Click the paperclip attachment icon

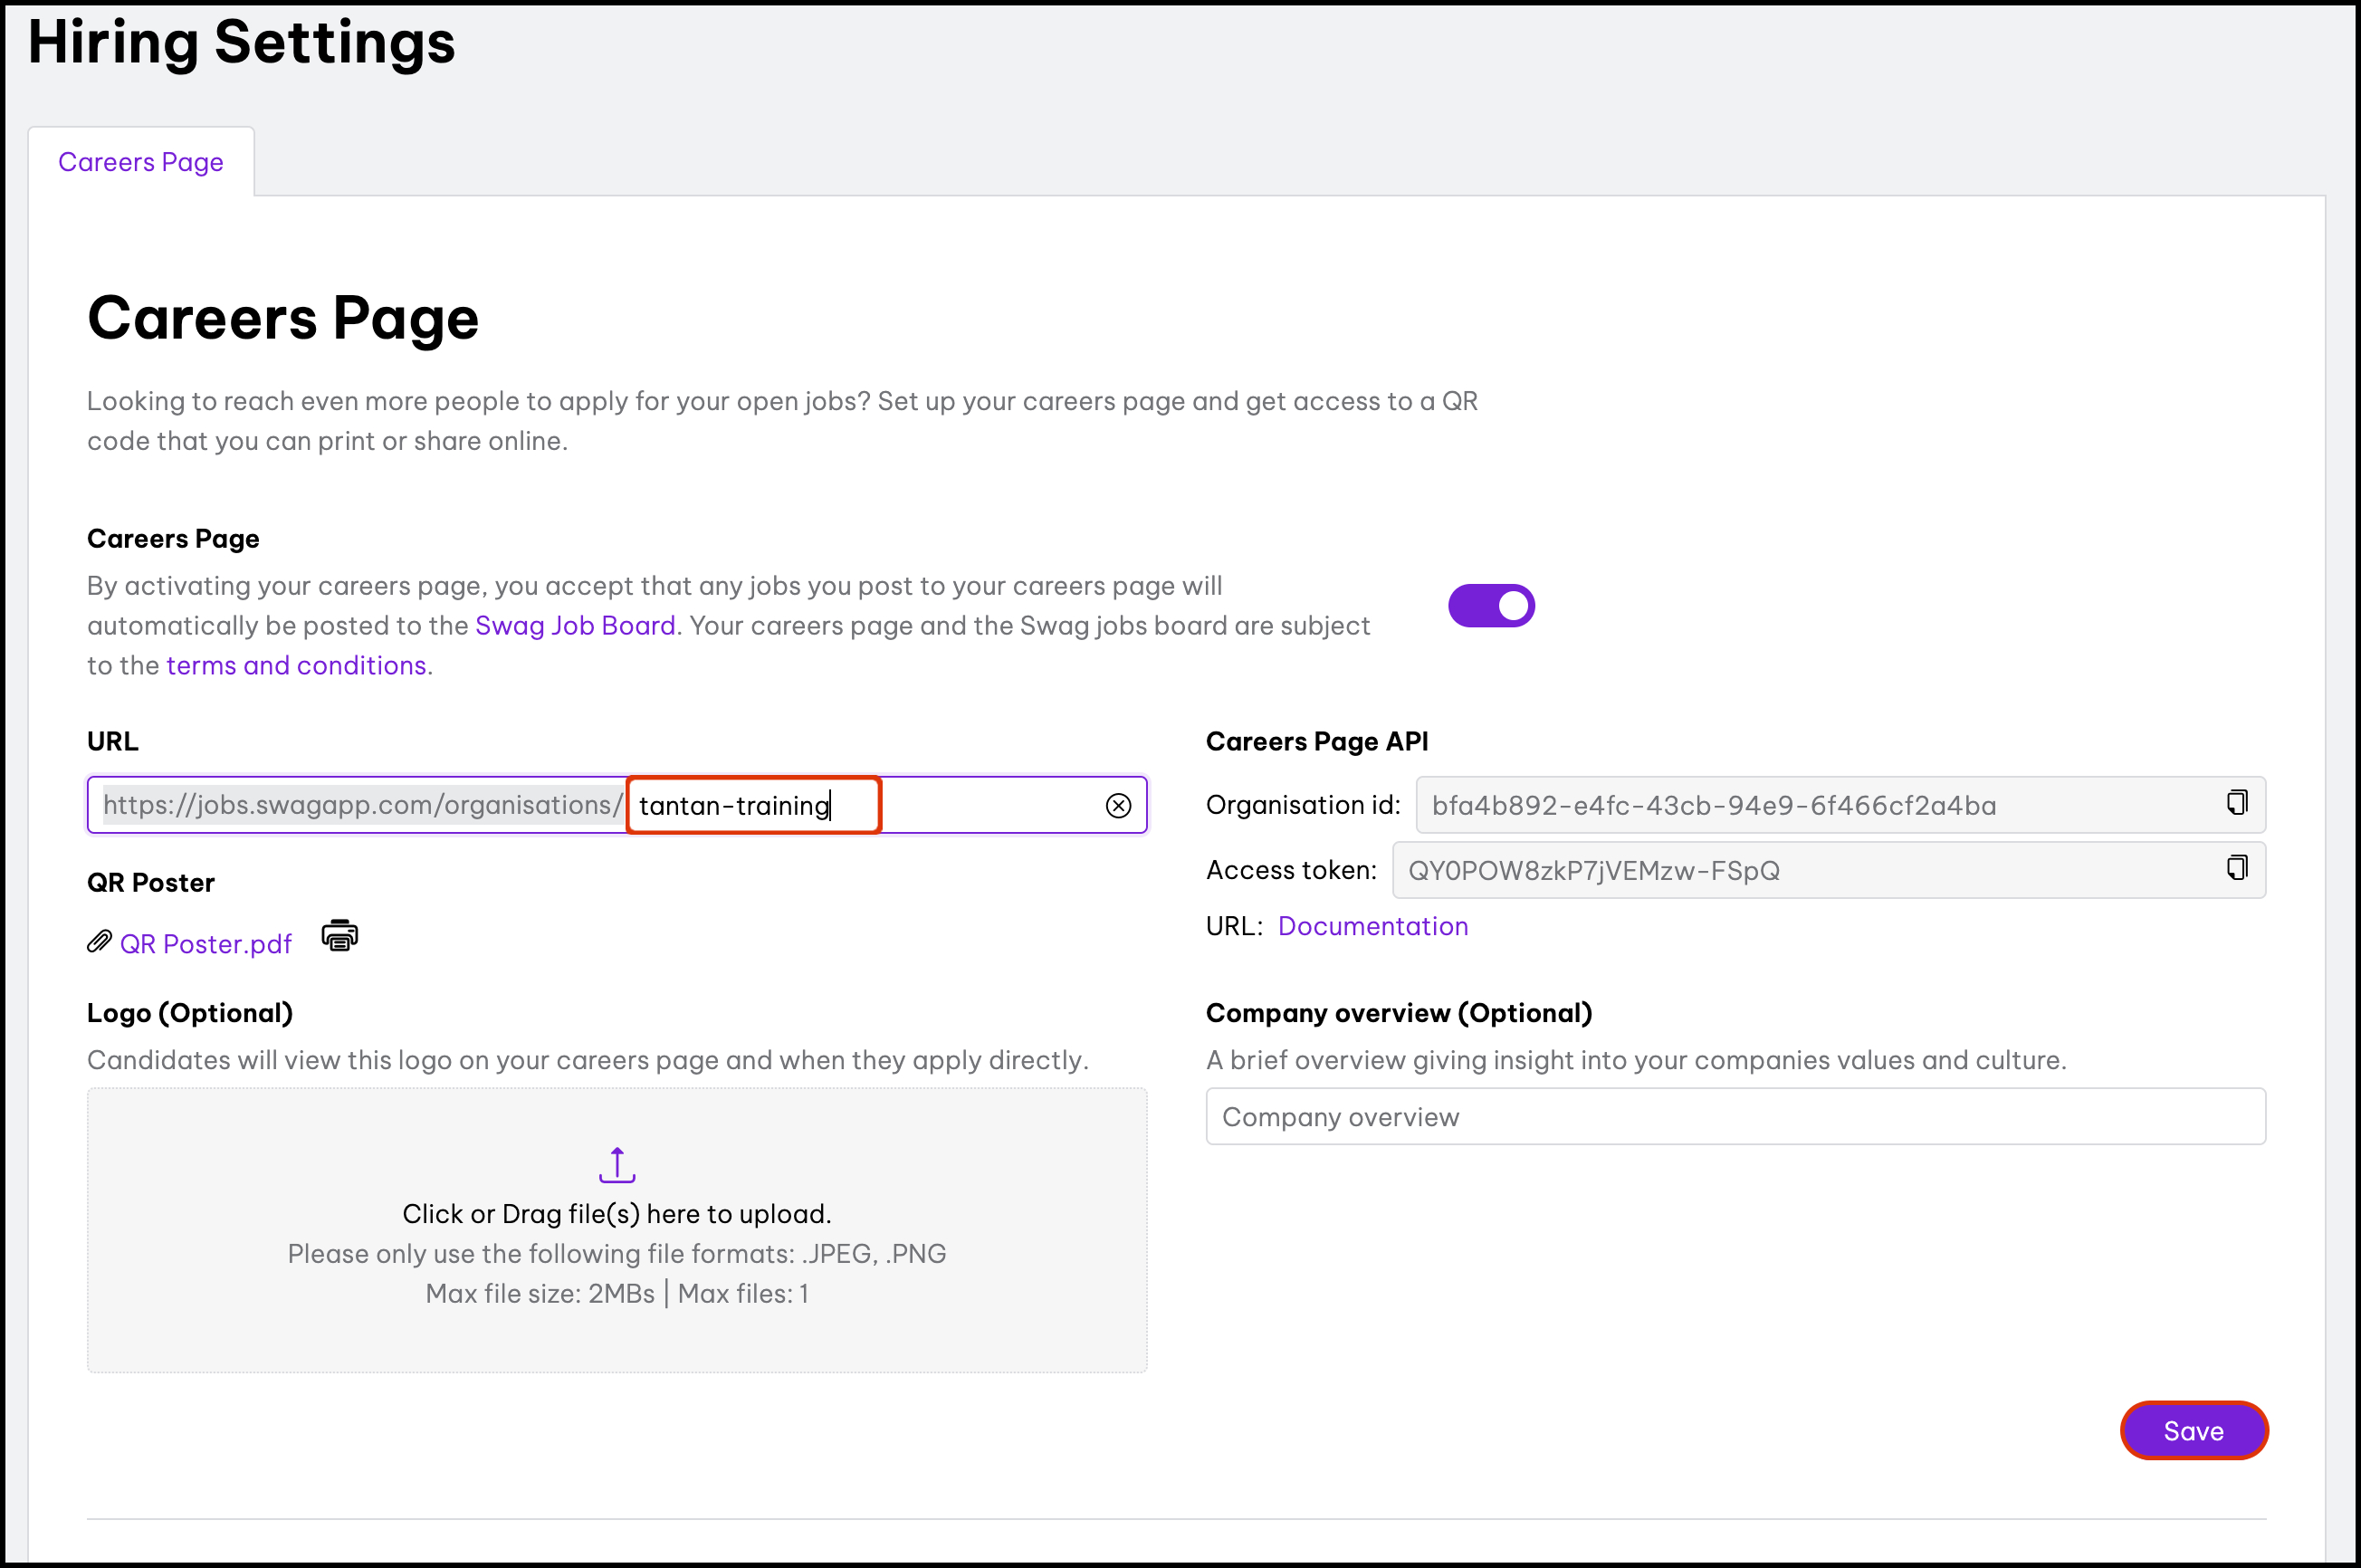click(x=99, y=942)
